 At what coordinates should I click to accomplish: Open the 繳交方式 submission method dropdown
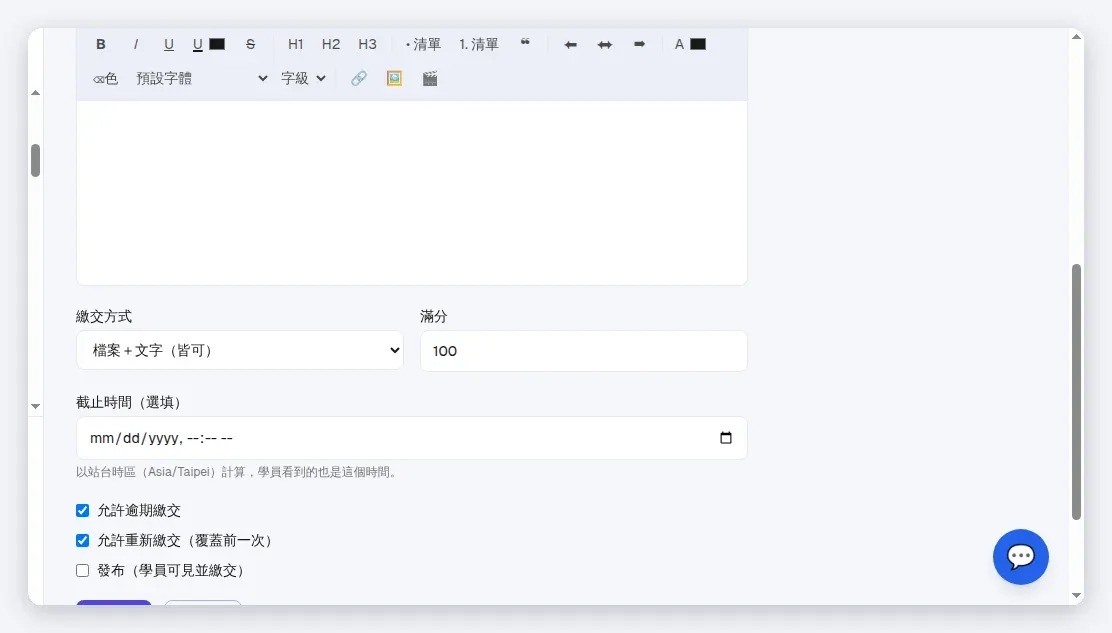pos(240,350)
